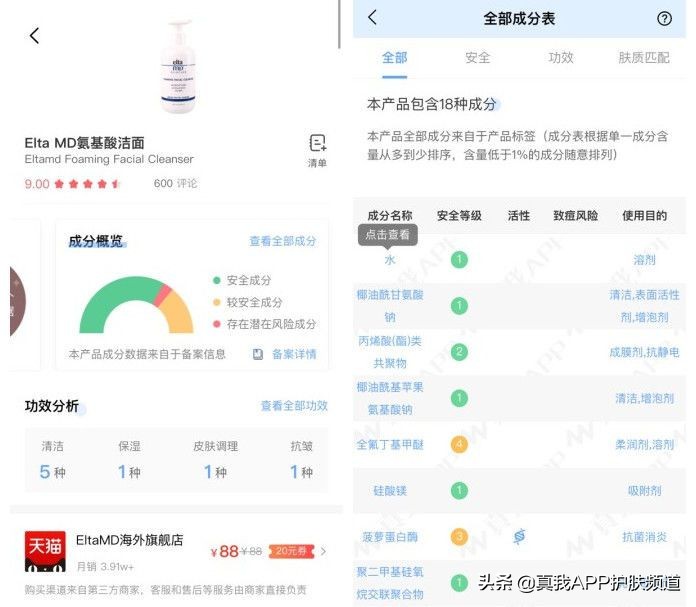Tap safety badge for 硅酸镁
The width and height of the screenshot is (696, 607).
click(459, 491)
